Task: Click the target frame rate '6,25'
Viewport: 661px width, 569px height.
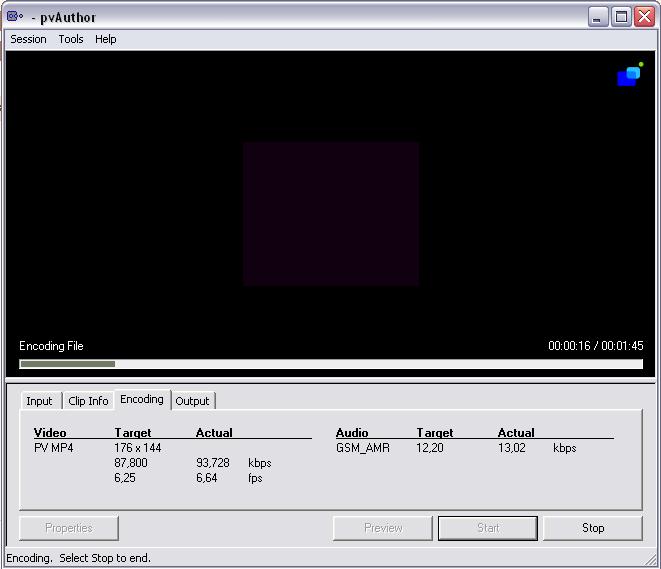Action: 125,478
